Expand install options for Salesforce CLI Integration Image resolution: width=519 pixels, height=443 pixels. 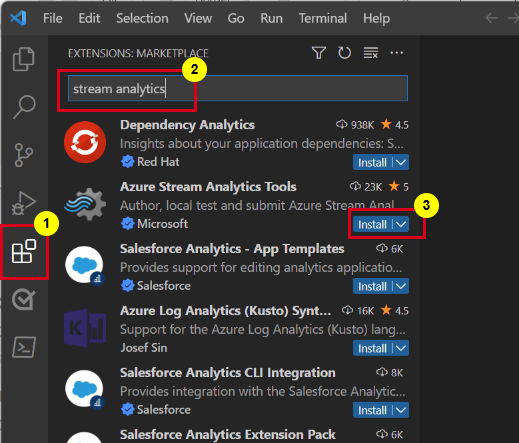[401, 410]
